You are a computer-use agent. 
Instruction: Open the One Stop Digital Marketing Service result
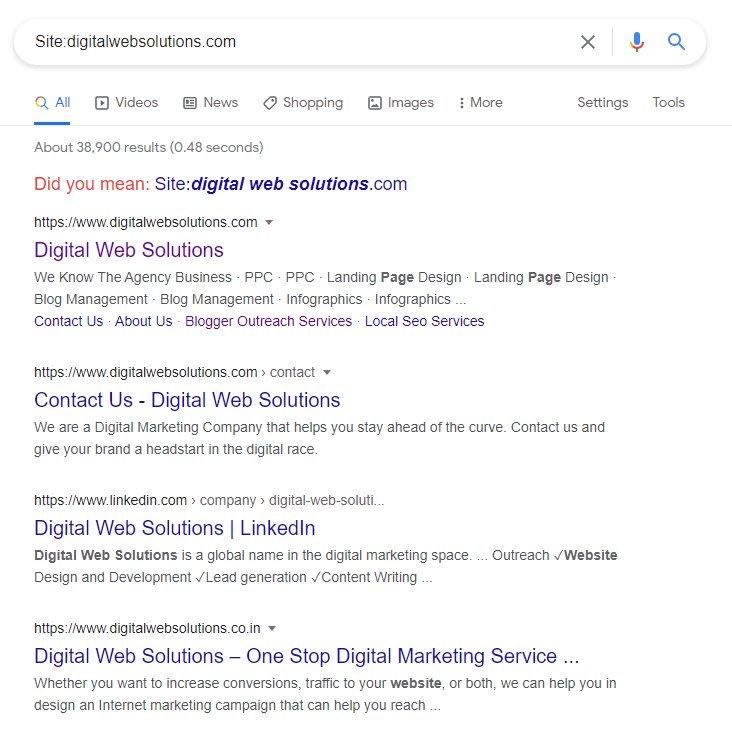click(307, 656)
